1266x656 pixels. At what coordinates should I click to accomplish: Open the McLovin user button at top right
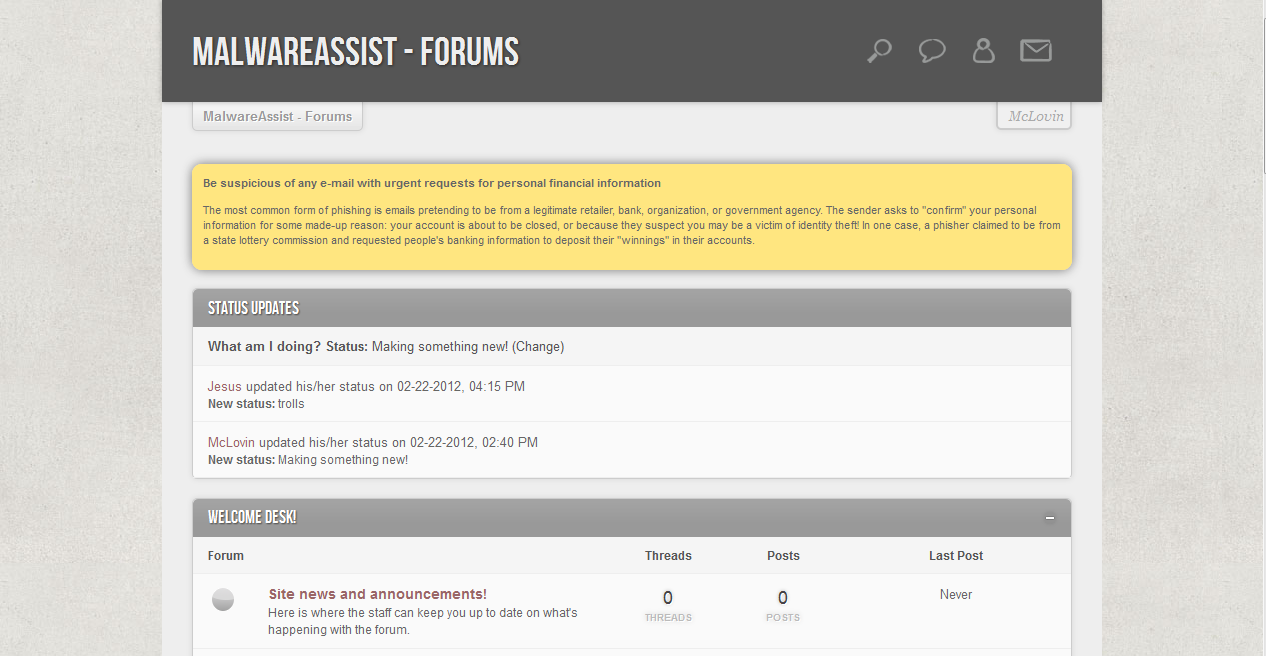pyautogui.click(x=1035, y=116)
